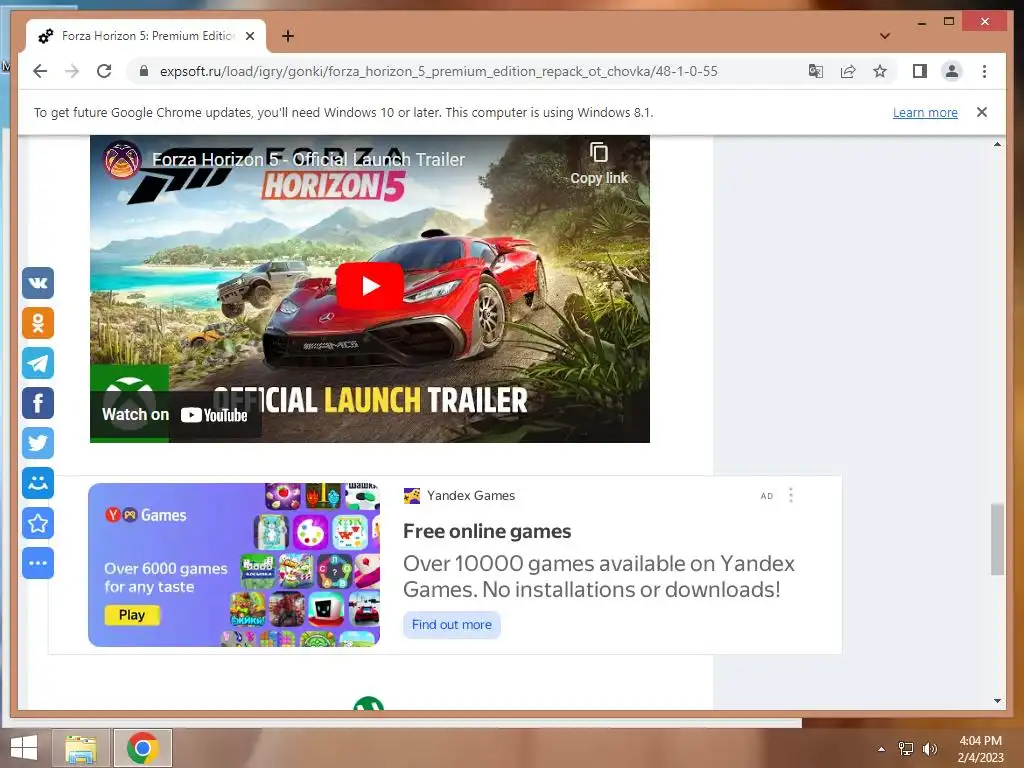Click scrollbar down arrow

click(x=997, y=701)
